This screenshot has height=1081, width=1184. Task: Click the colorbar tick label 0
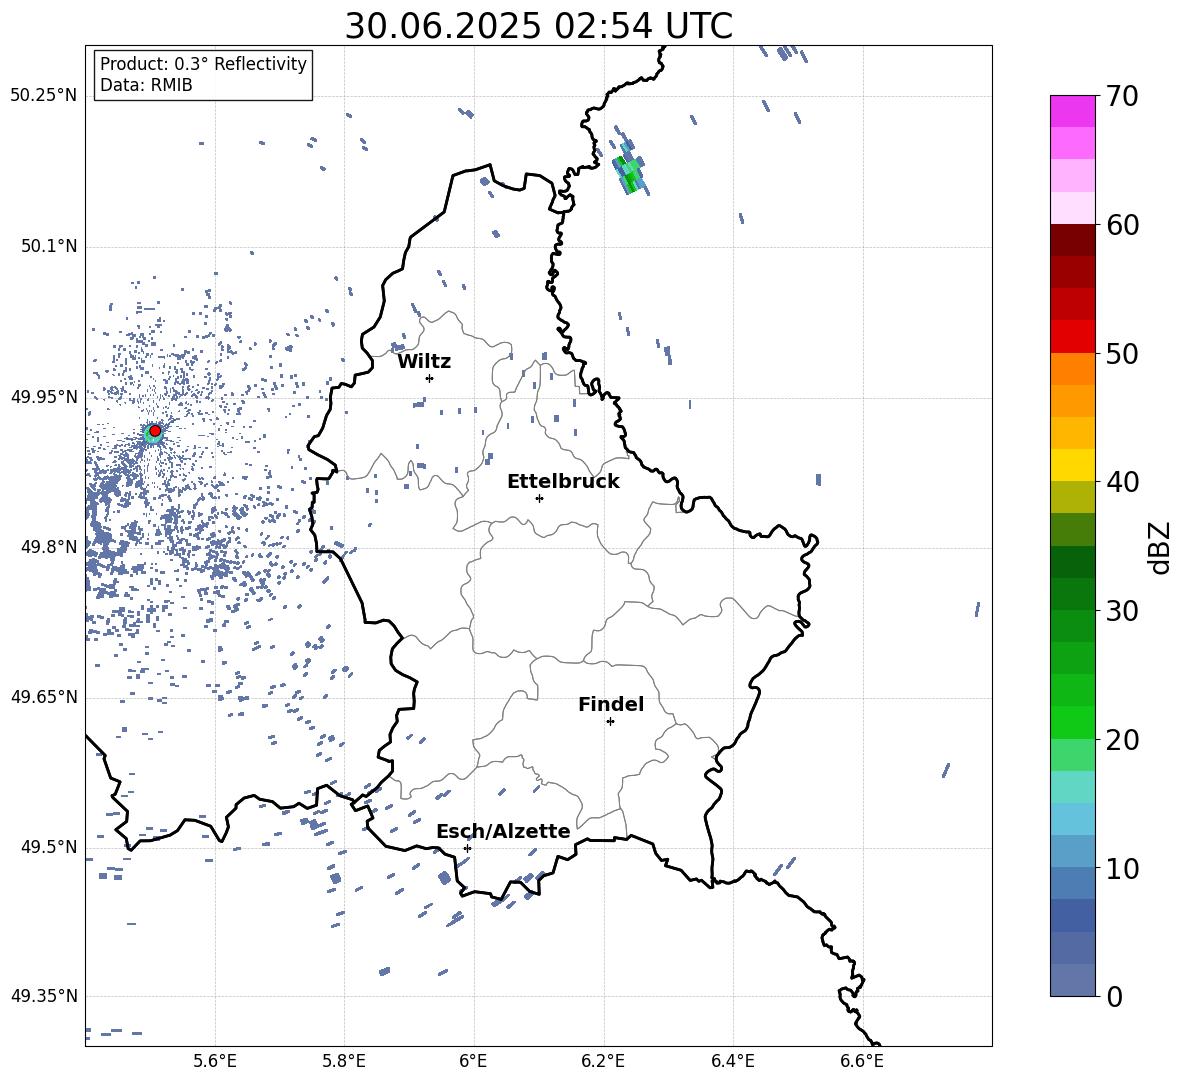(x=1114, y=996)
